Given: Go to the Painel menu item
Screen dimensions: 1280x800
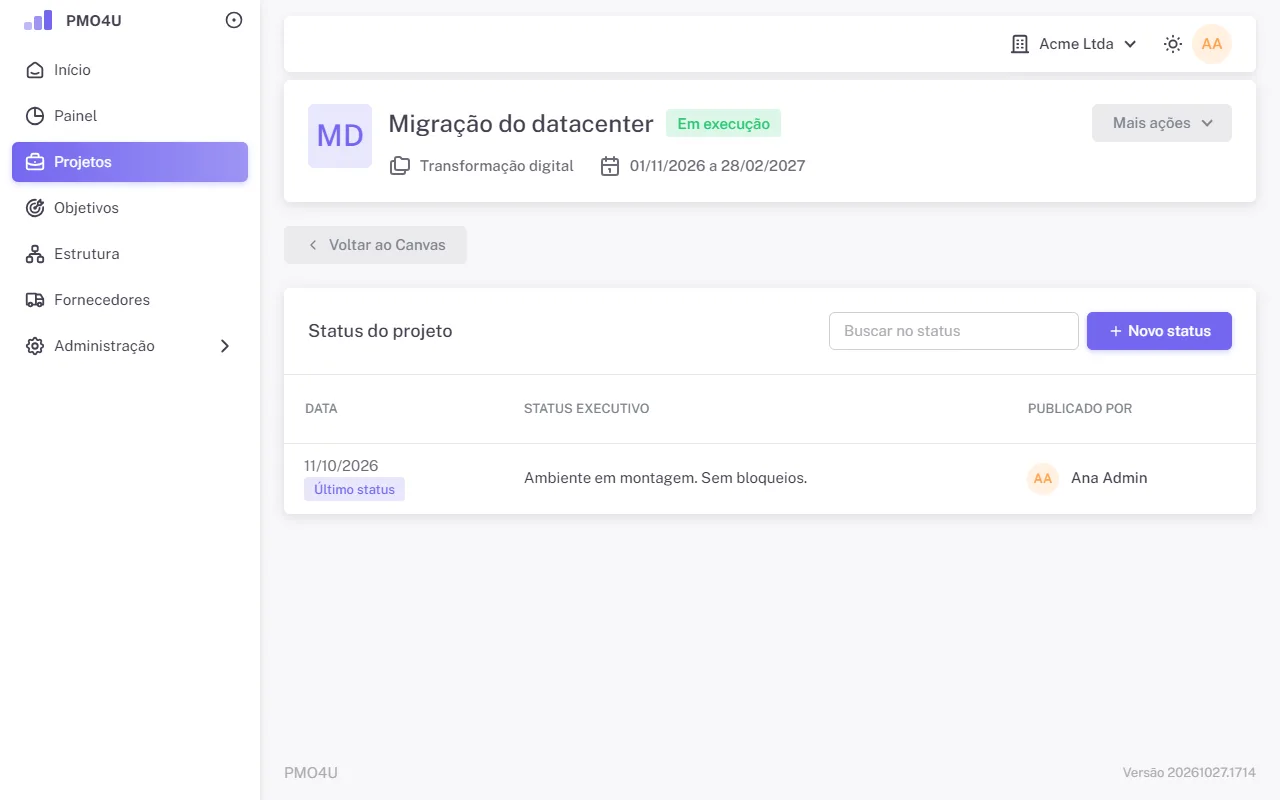Looking at the screenshot, I should tap(130, 116).
